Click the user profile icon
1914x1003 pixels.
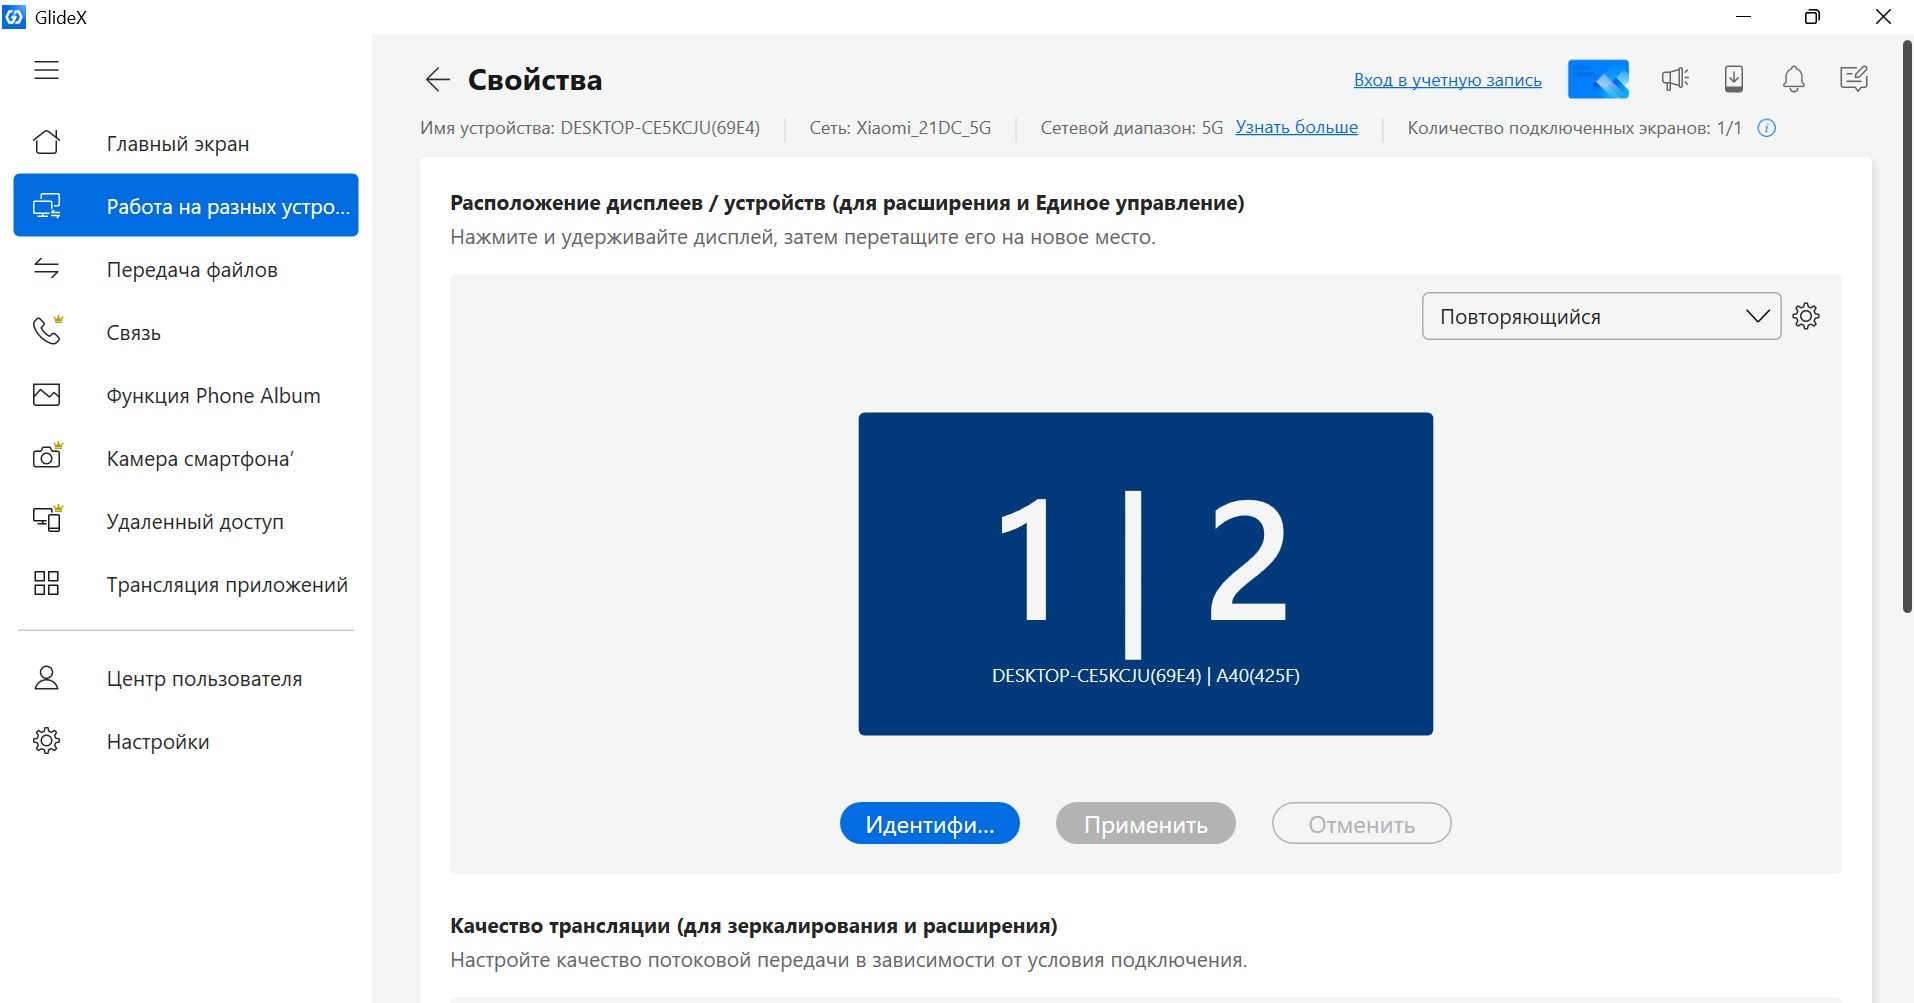click(x=47, y=678)
